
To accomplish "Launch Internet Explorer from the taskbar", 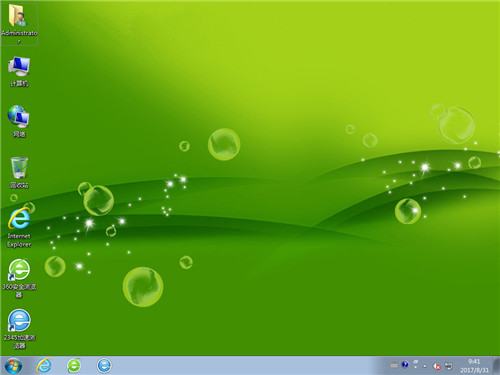I will pyautogui.click(x=44, y=366).
